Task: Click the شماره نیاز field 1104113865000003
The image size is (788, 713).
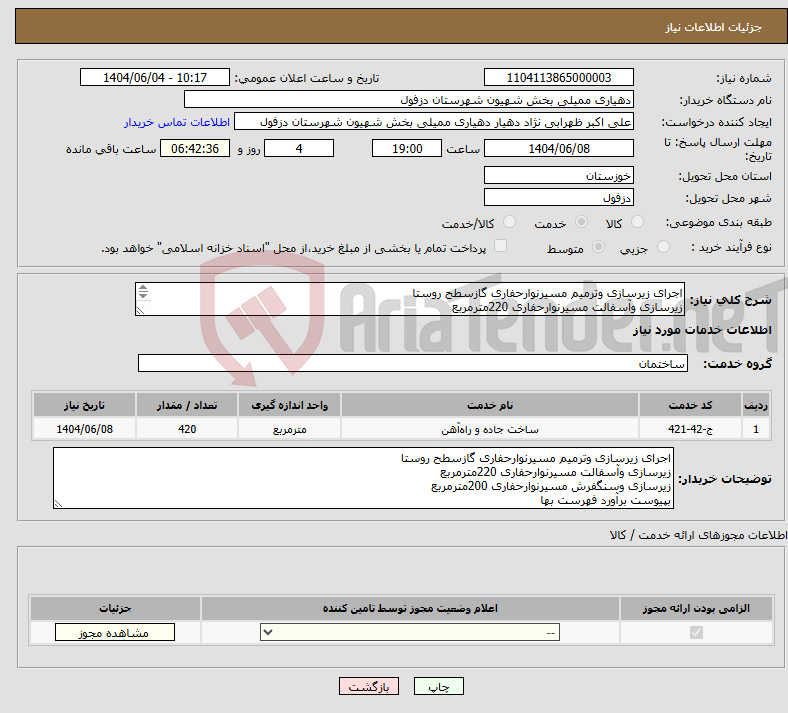Action: click(559, 78)
